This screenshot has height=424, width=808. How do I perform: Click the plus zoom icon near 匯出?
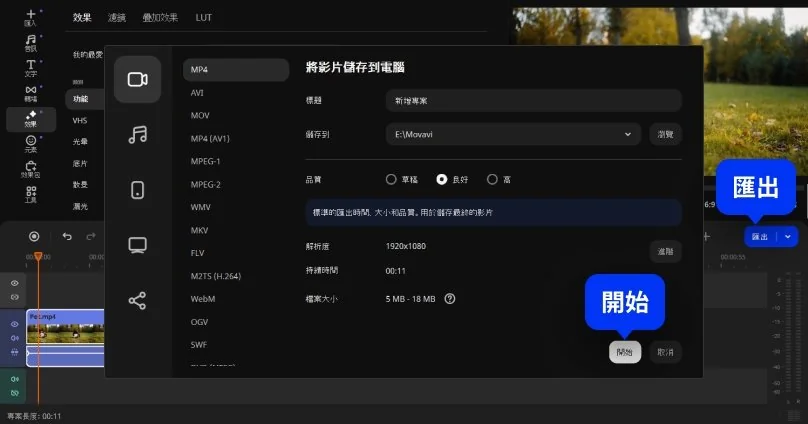706,236
